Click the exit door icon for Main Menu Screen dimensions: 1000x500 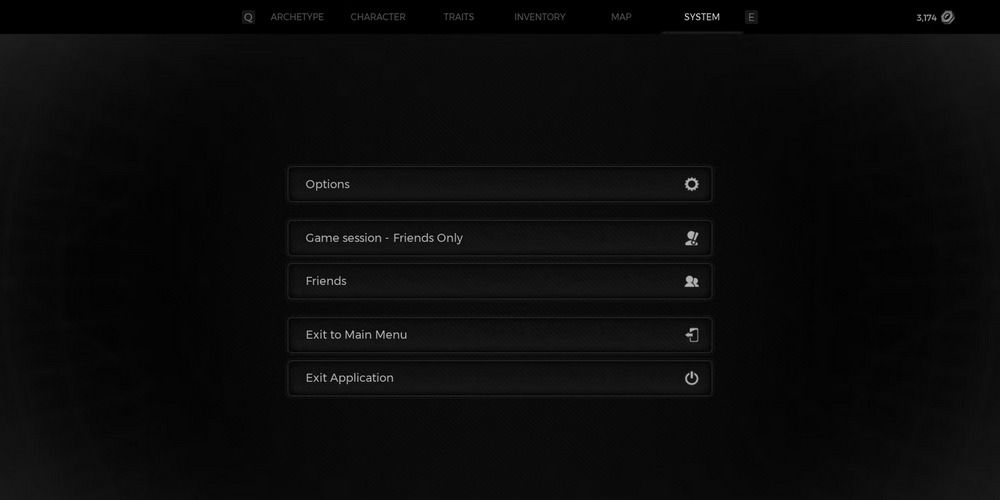[x=691, y=335]
